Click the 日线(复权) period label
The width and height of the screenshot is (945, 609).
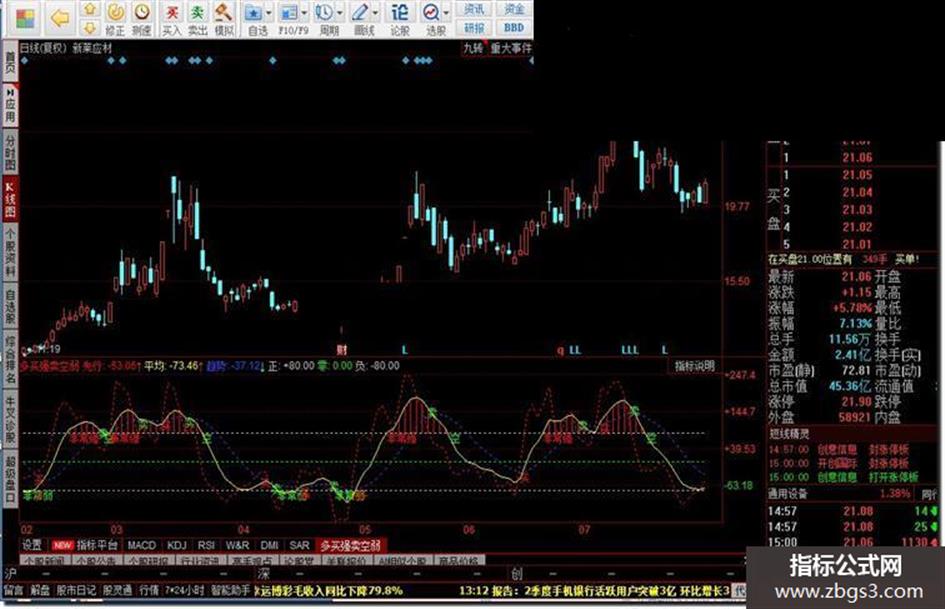[x=44, y=48]
